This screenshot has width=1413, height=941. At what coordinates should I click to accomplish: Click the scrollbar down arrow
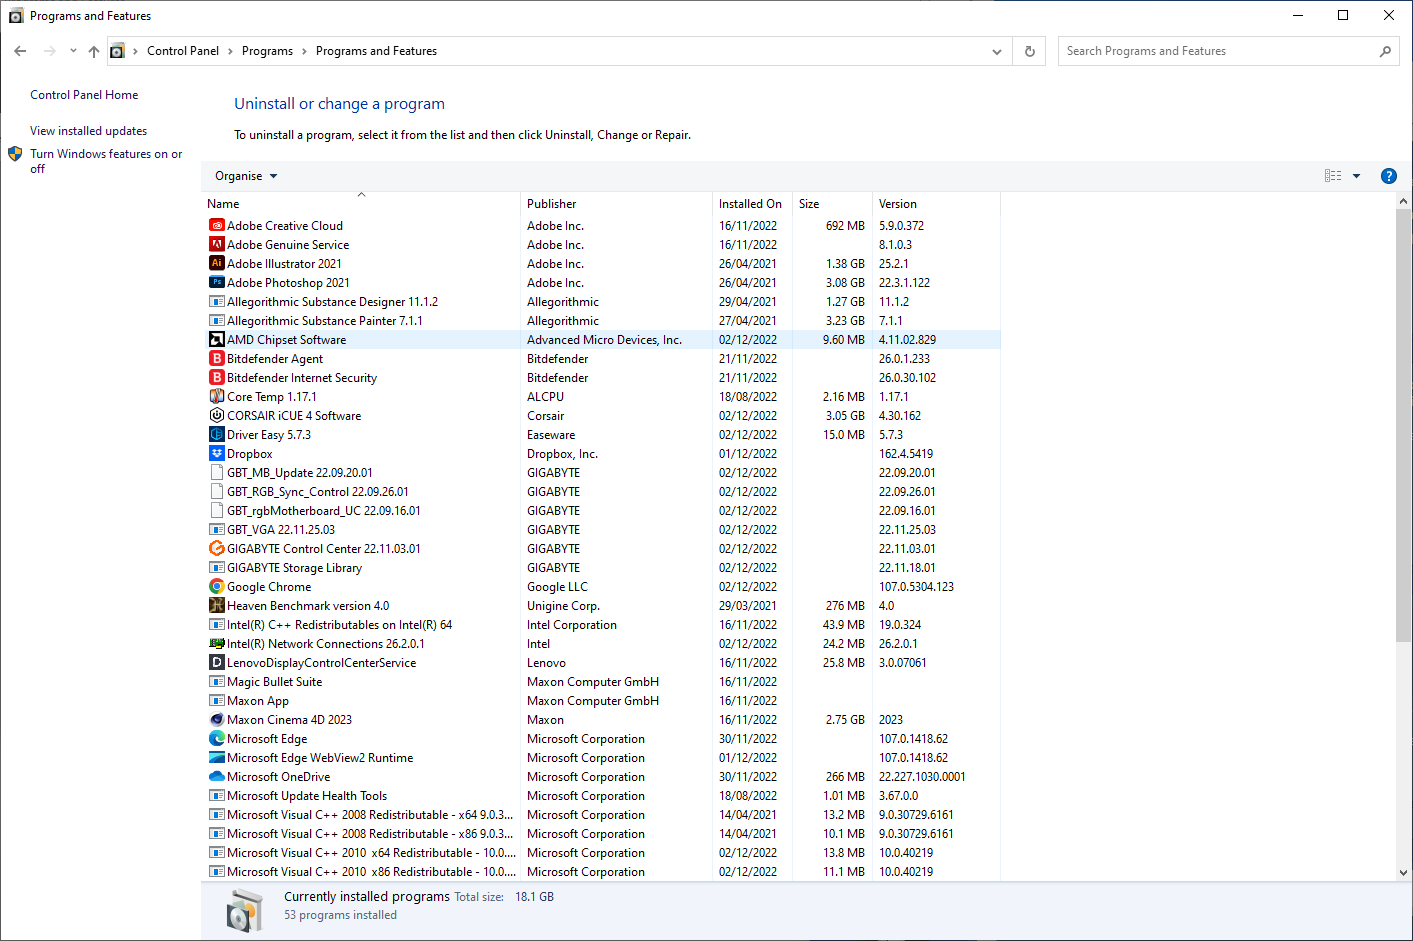coord(1403,873)
